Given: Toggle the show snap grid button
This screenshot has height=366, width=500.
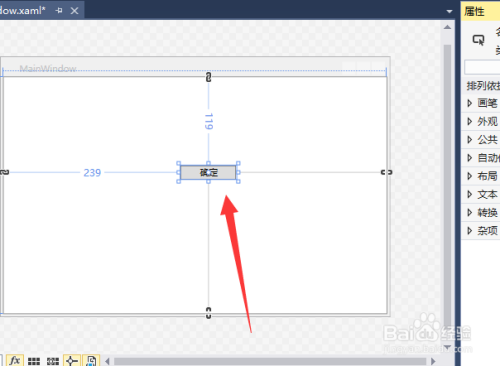Looking at the screenshot, I should [x=34, y=361].
